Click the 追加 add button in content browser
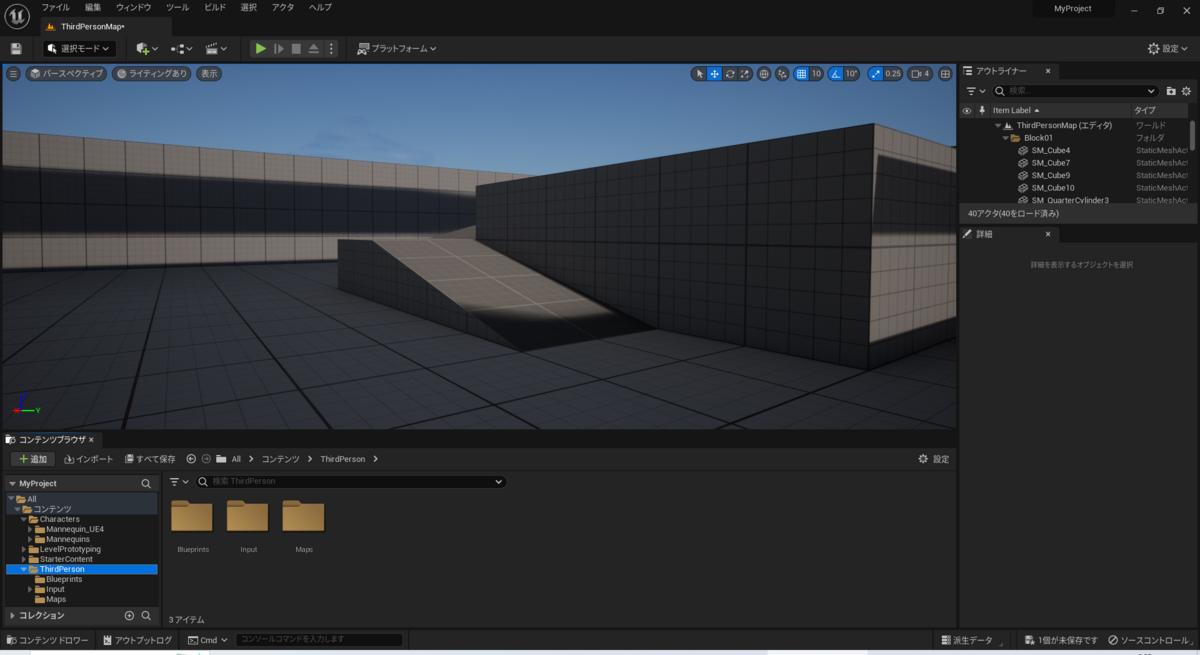 click(33, 459)
